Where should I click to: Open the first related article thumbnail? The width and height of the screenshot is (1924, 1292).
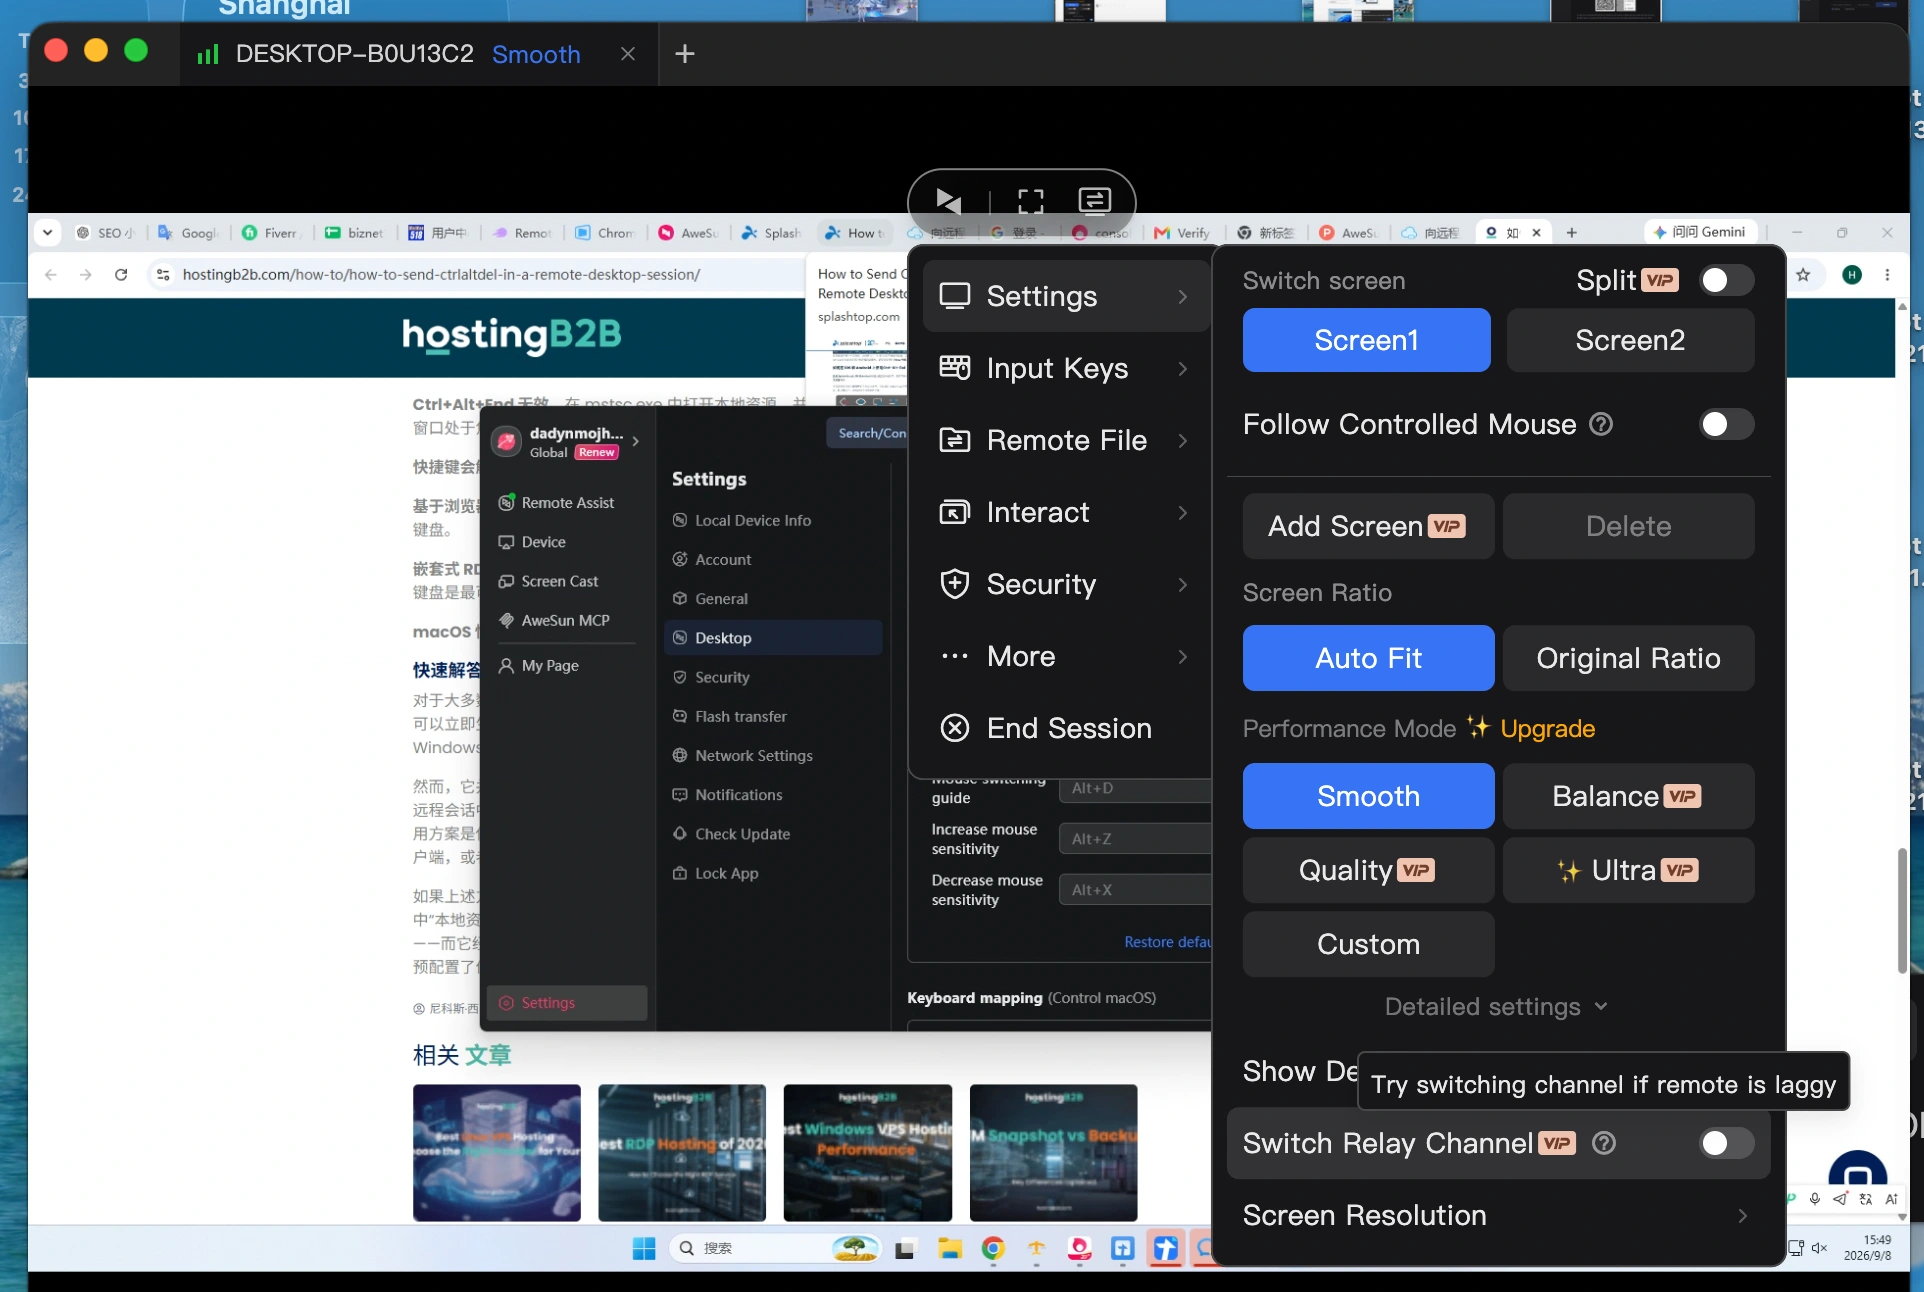(x=496, y=1152)
